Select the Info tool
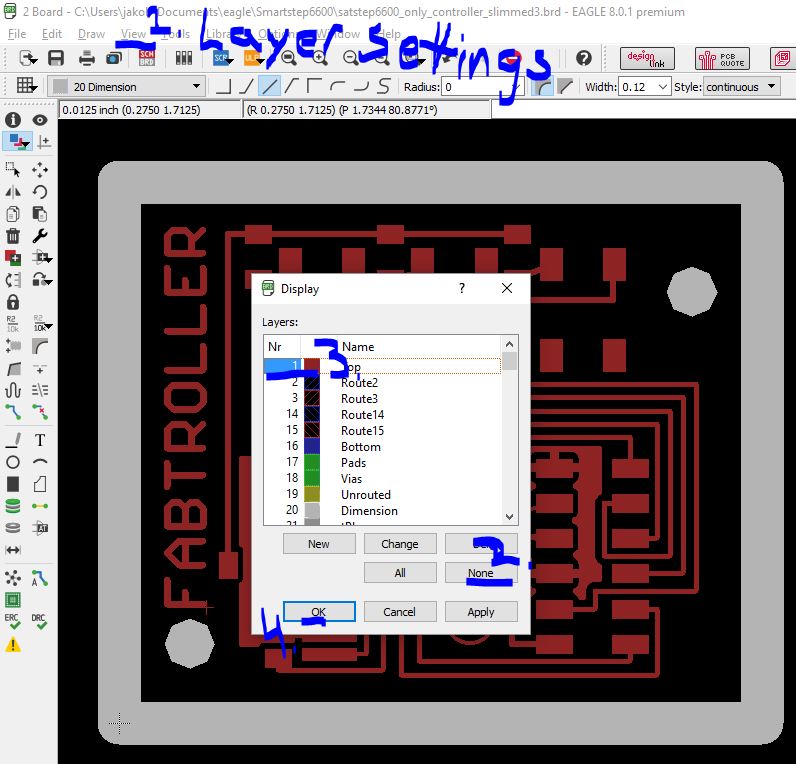 tap(13, 120)
